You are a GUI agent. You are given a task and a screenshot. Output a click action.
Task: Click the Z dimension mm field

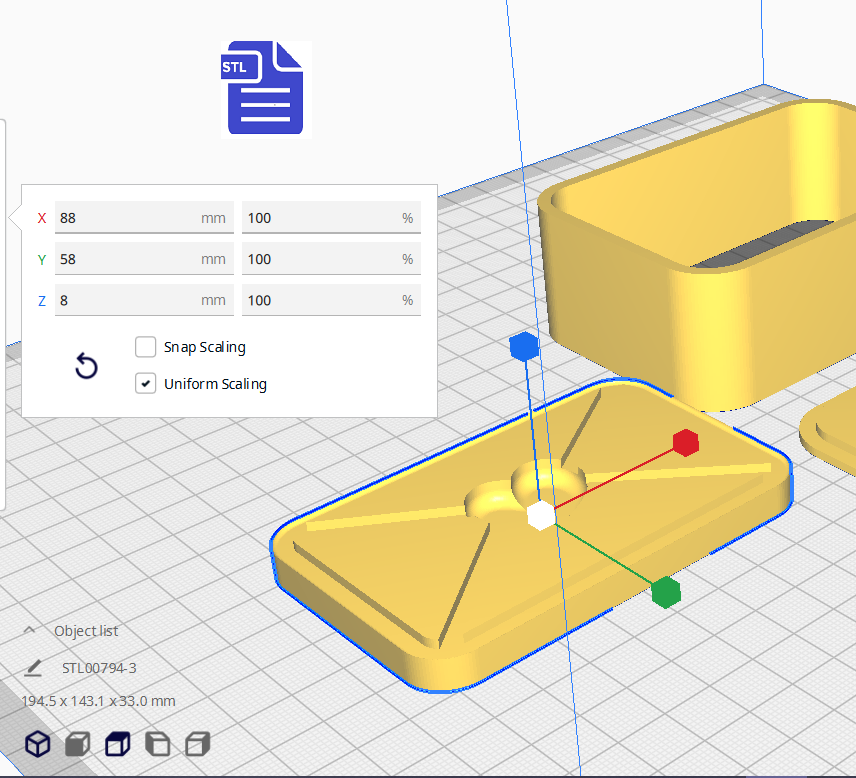pos(143,300)
